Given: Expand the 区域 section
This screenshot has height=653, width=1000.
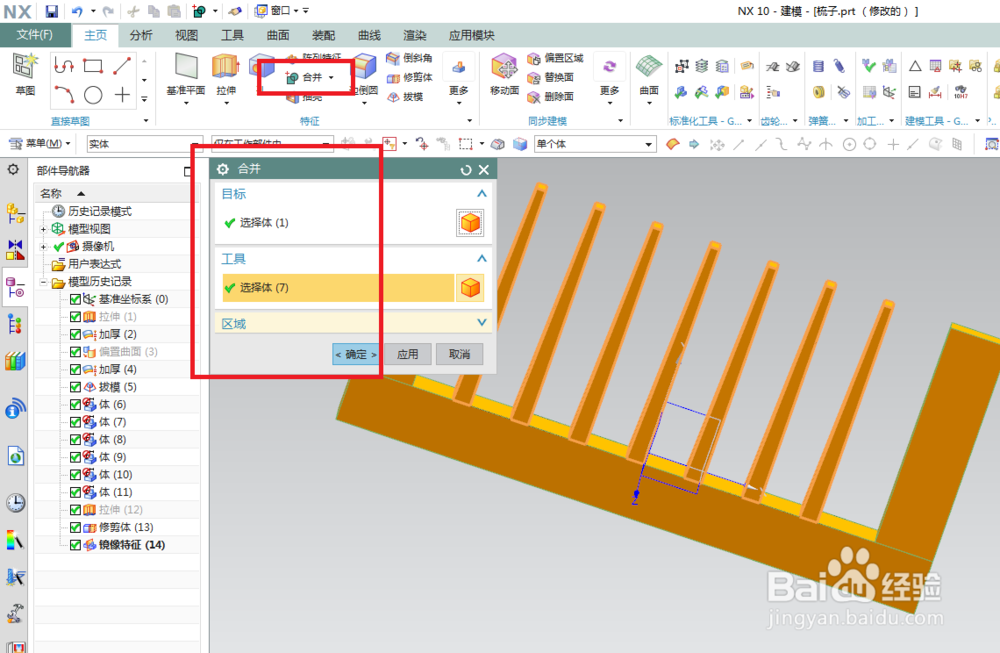Looking at the screenshot, I should pyautogui.click(x=482, y=323).
